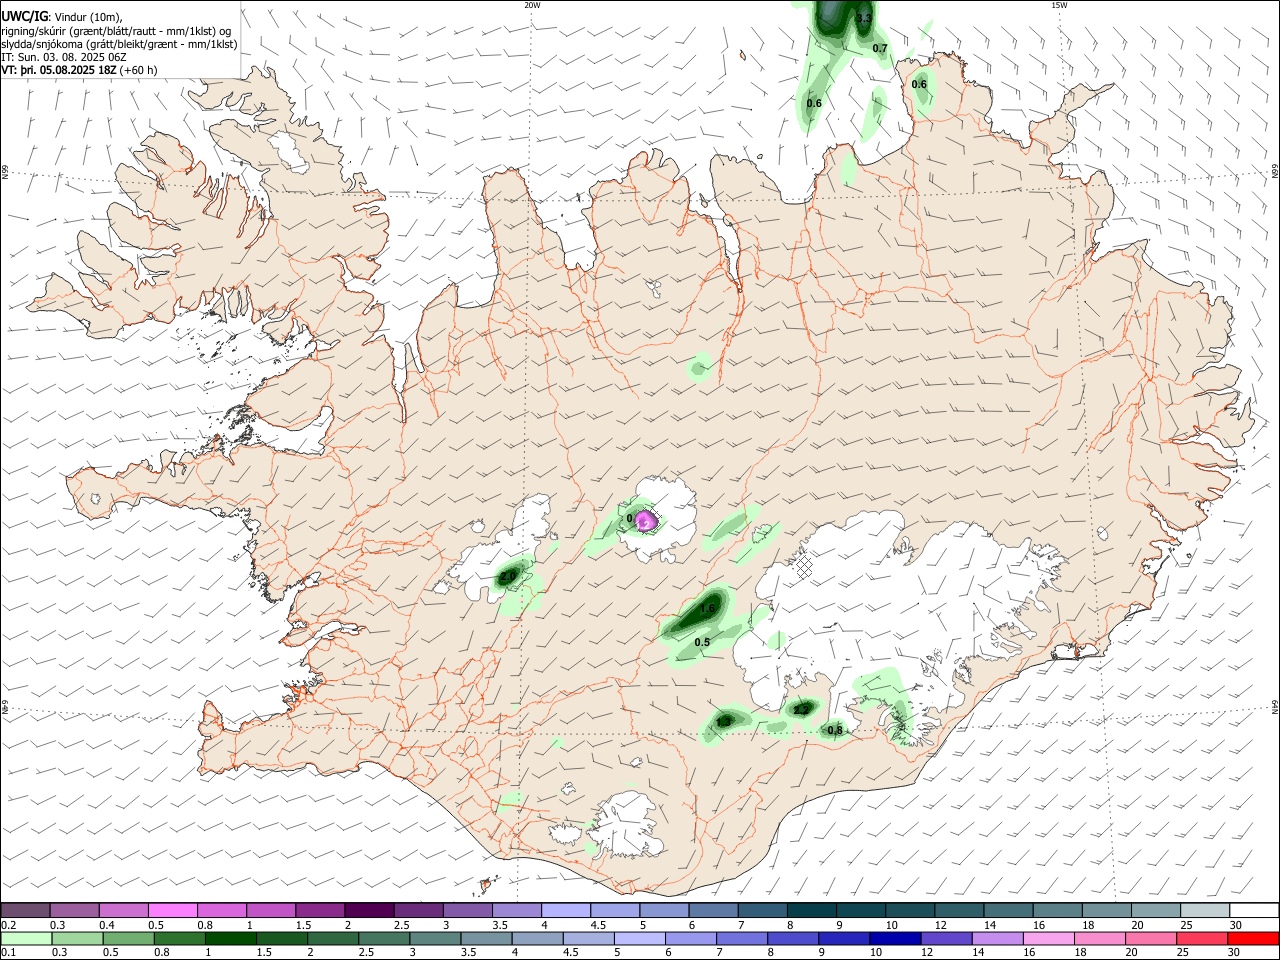This screenshot has height=960, width=1280.
Task: Click the cross-hatched marker on Vatnajökull glacier
Action: point(805,567)
